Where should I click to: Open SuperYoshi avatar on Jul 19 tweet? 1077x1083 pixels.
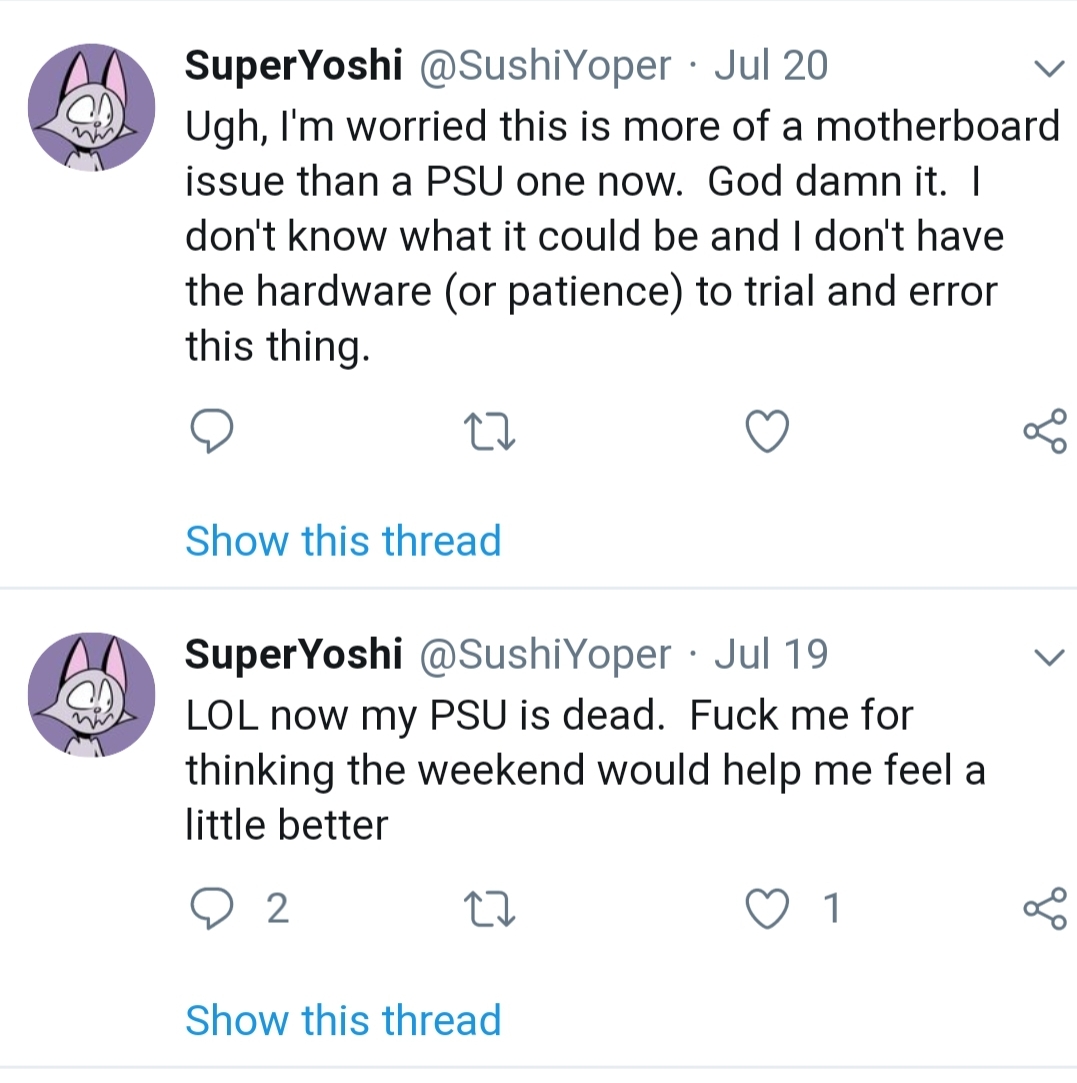click(92, 695)
